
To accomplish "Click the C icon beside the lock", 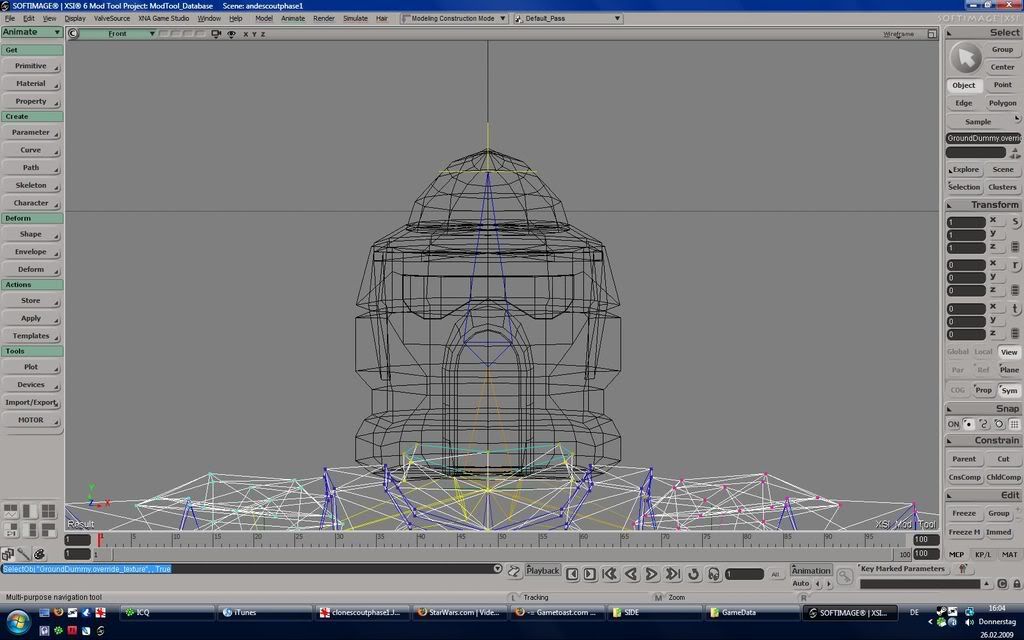I will (1002, 584).
